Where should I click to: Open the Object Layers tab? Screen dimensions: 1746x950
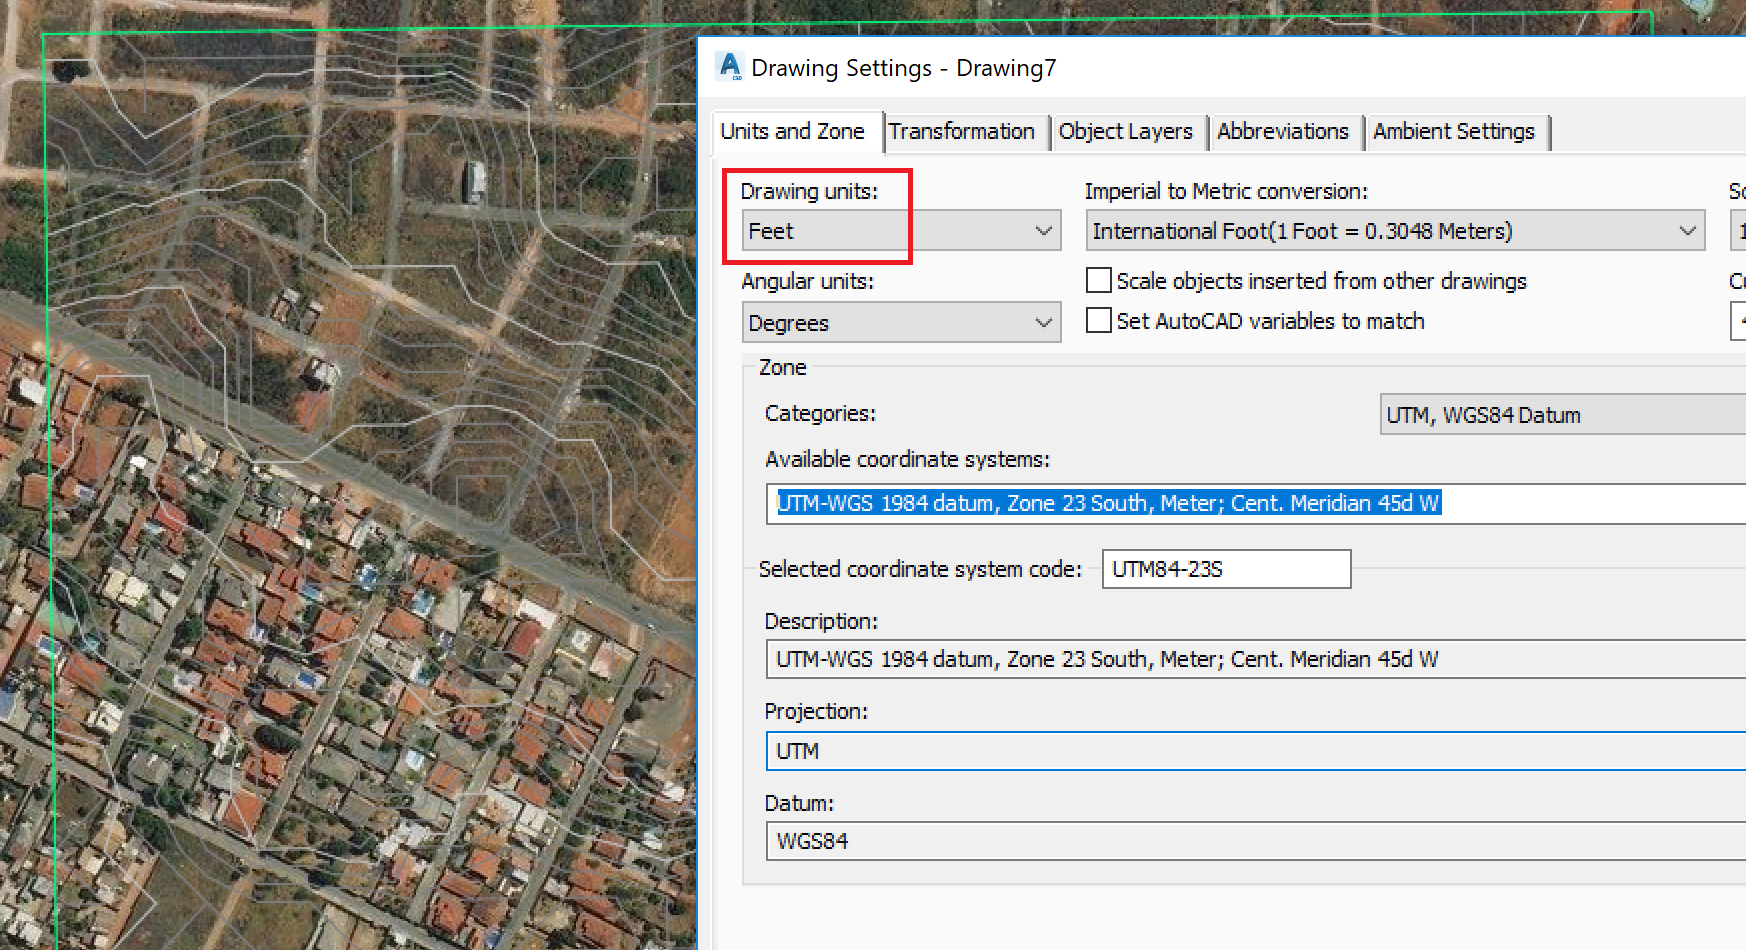1125,132
